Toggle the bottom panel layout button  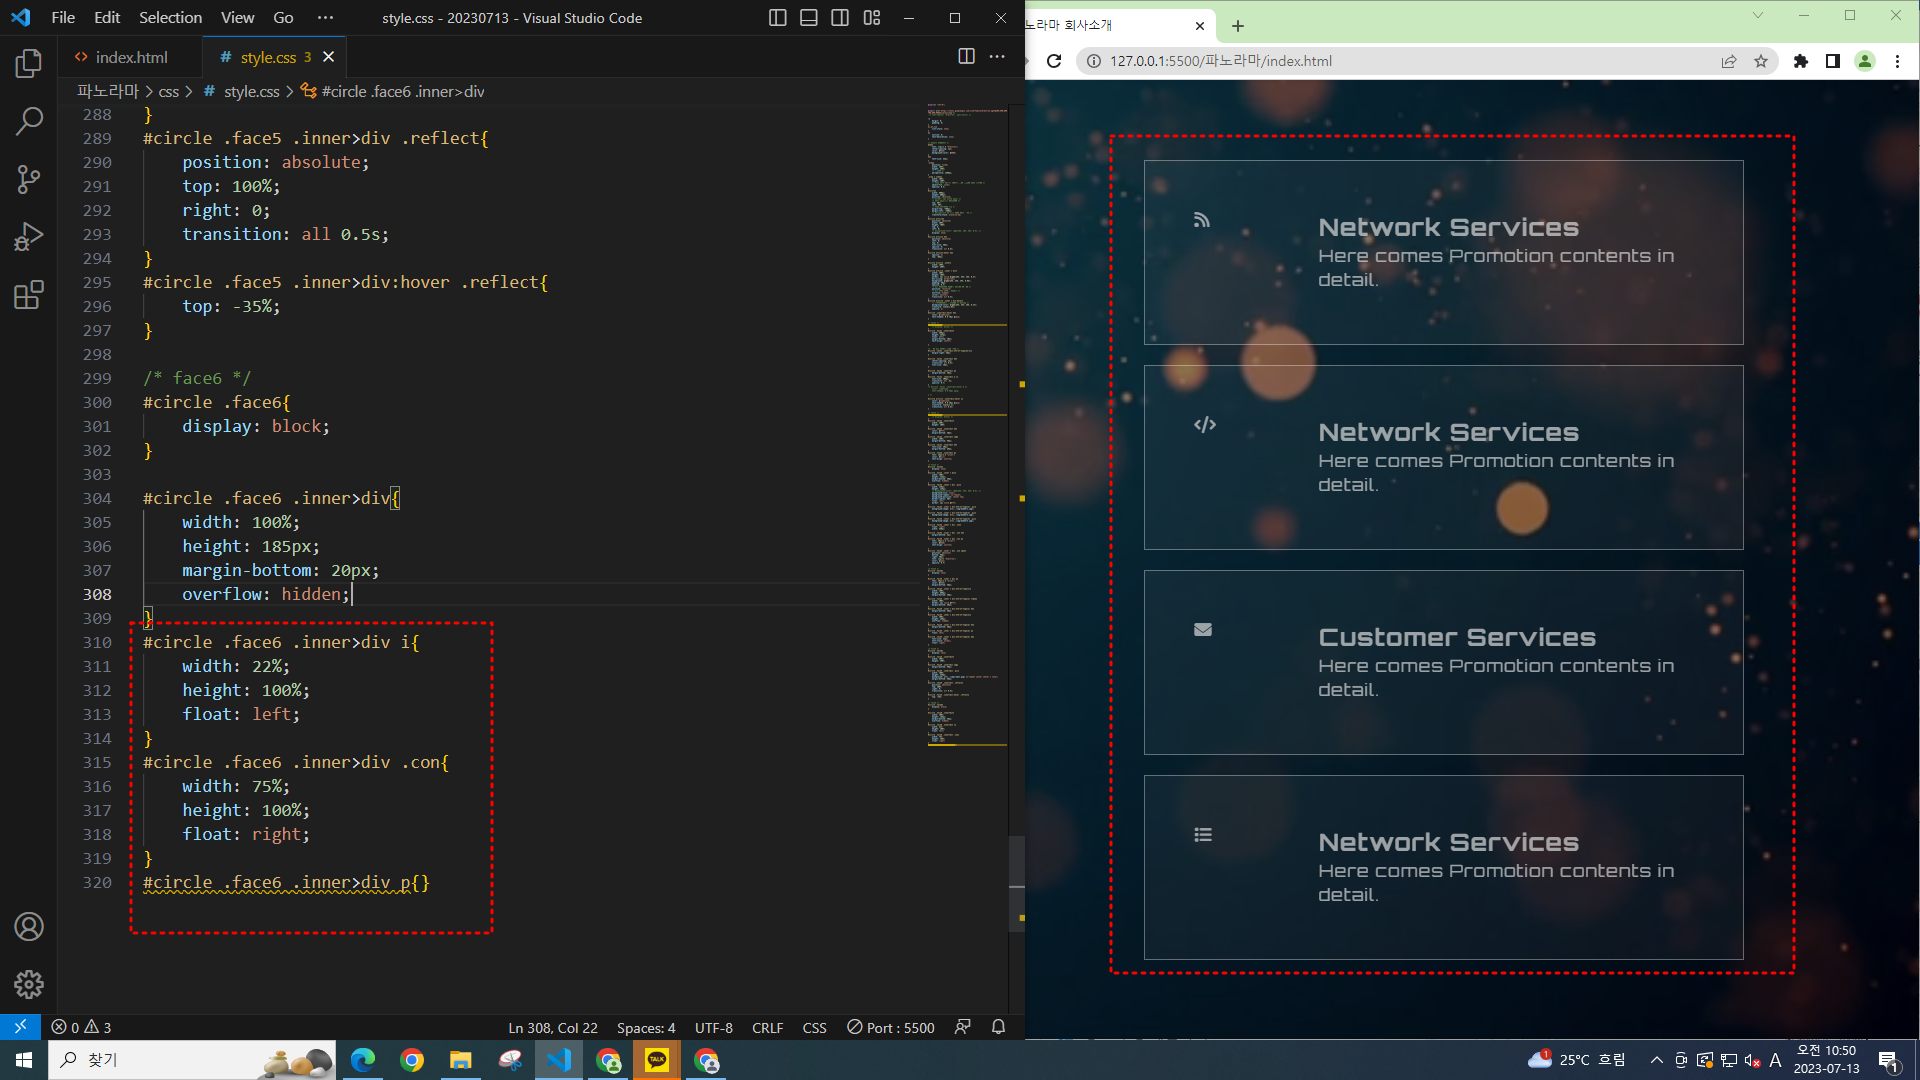[809, 18]
